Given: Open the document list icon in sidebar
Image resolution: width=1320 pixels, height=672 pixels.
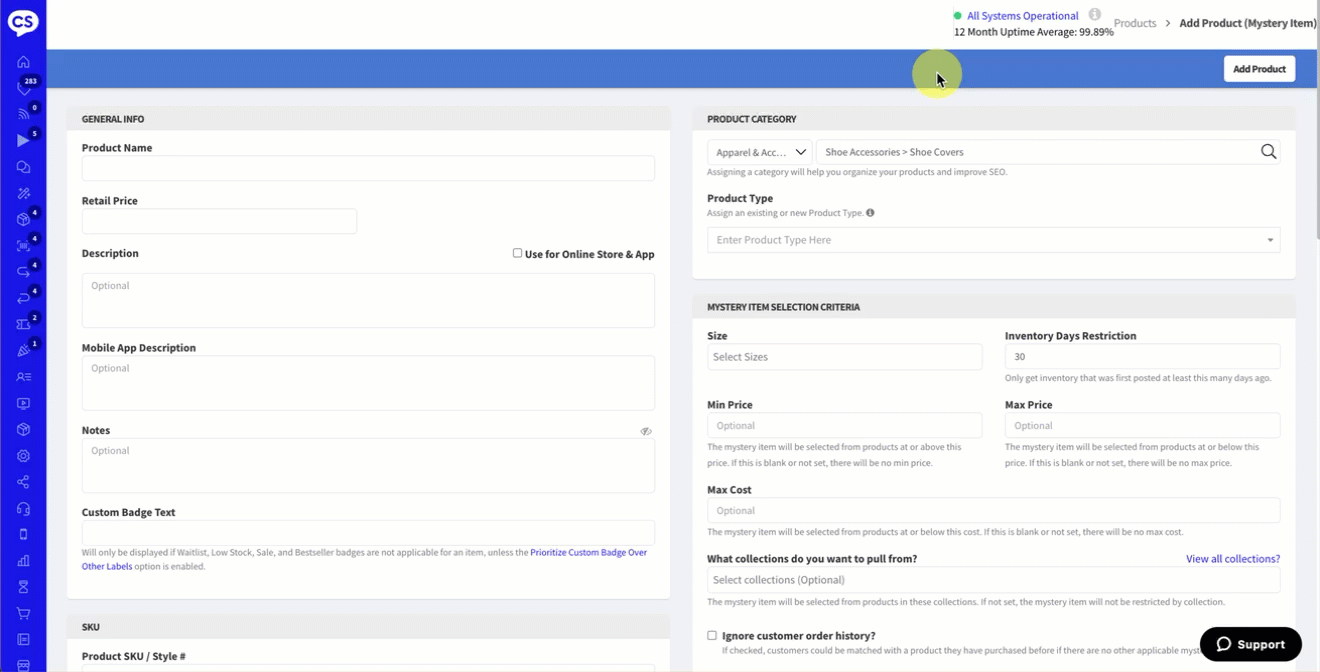Looking at the screenshot, I should 23,639.
